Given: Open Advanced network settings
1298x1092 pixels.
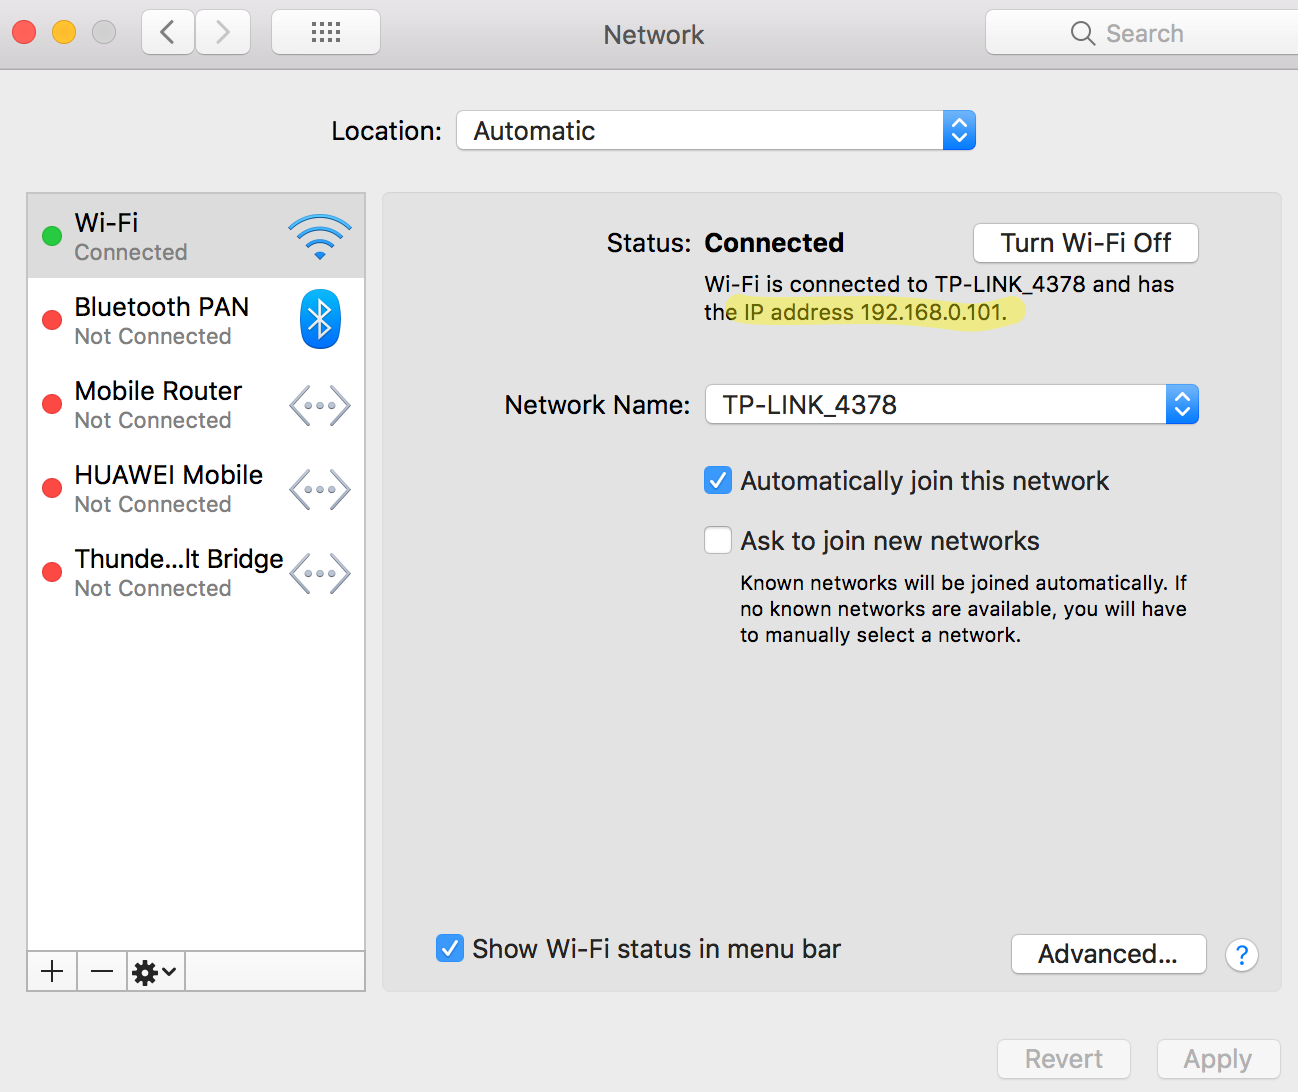Looking at the screenshot, I should pyautogui.click(x=1109, y=954).
